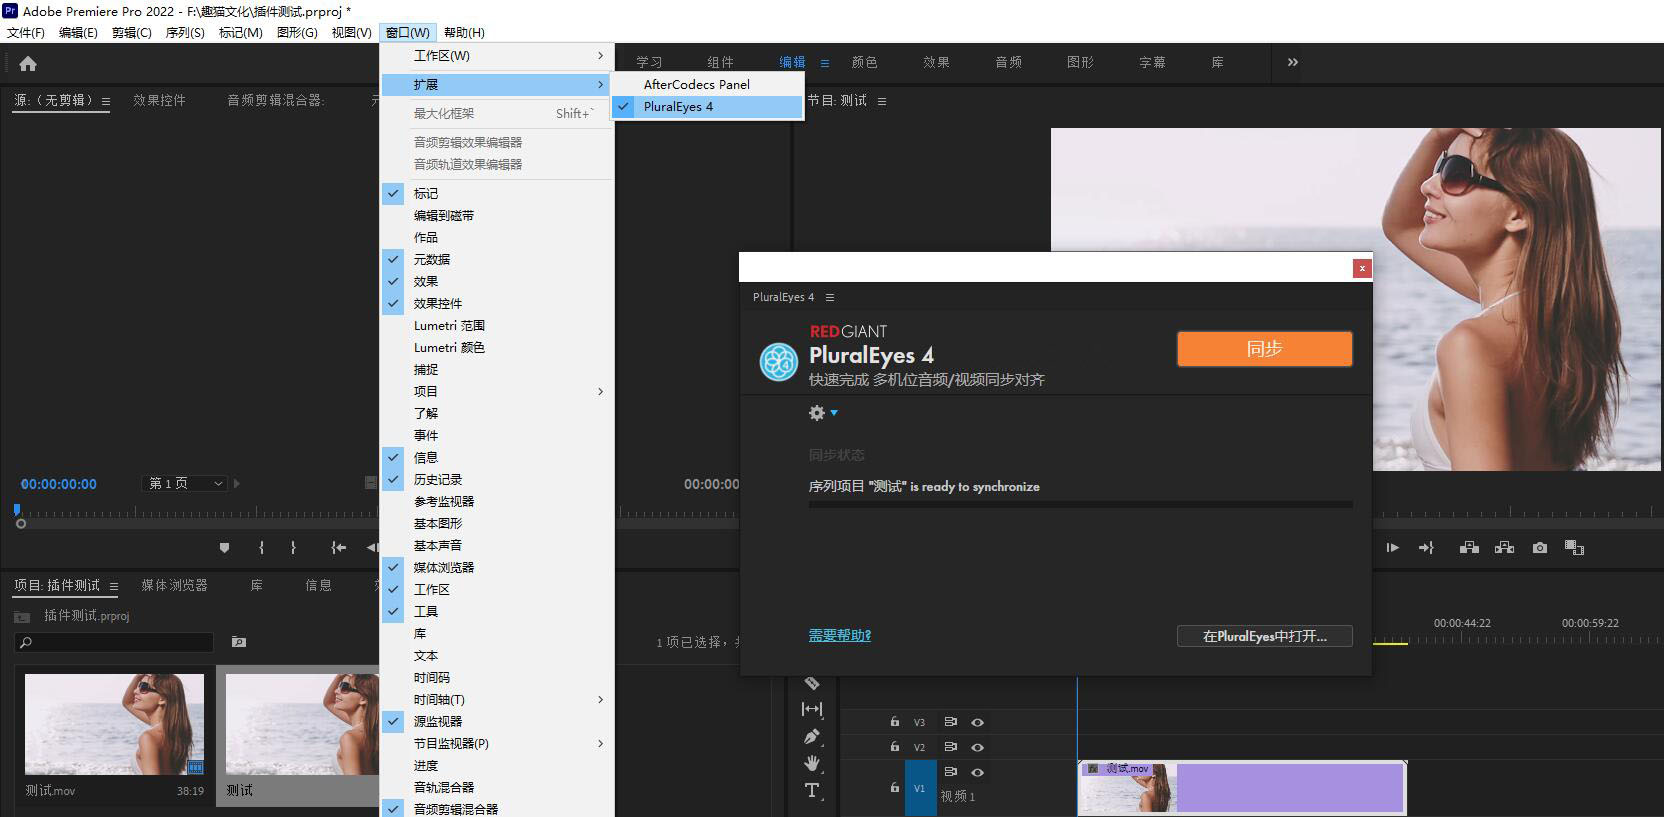Click Mark In in source monitor
1664x817 pixels.
[261, 548]
